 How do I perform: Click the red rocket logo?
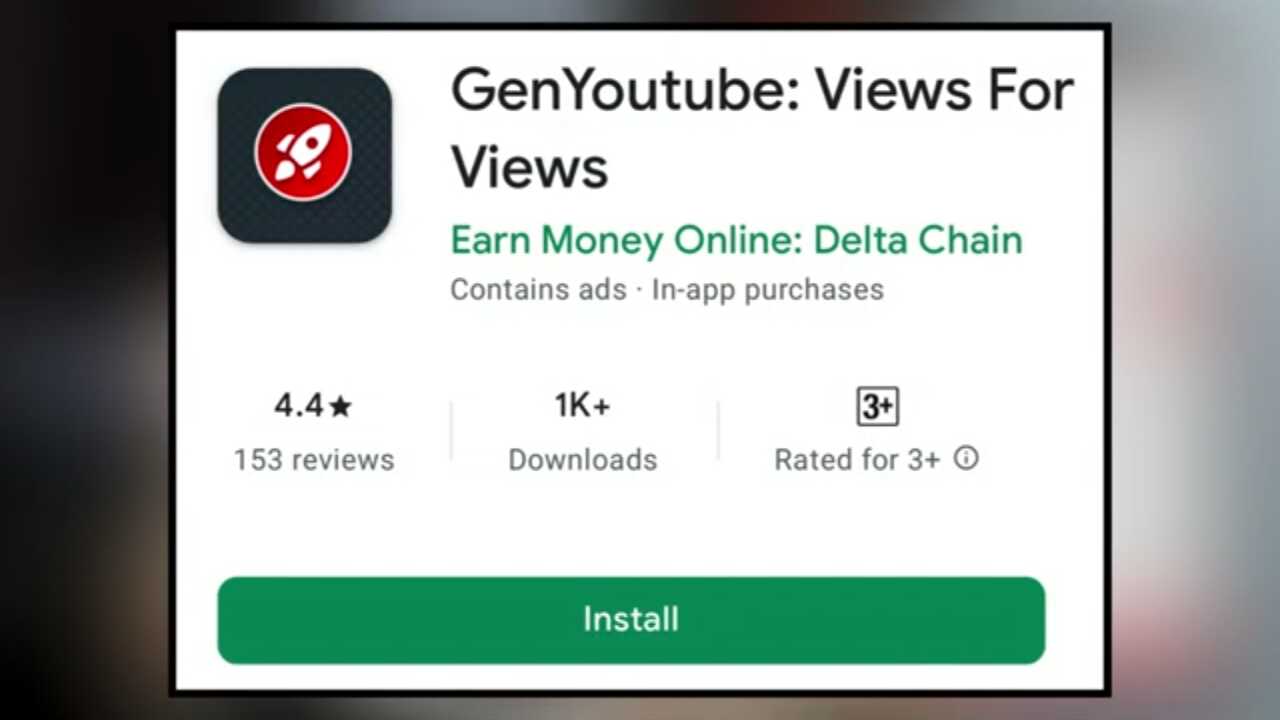coord(303,153)
